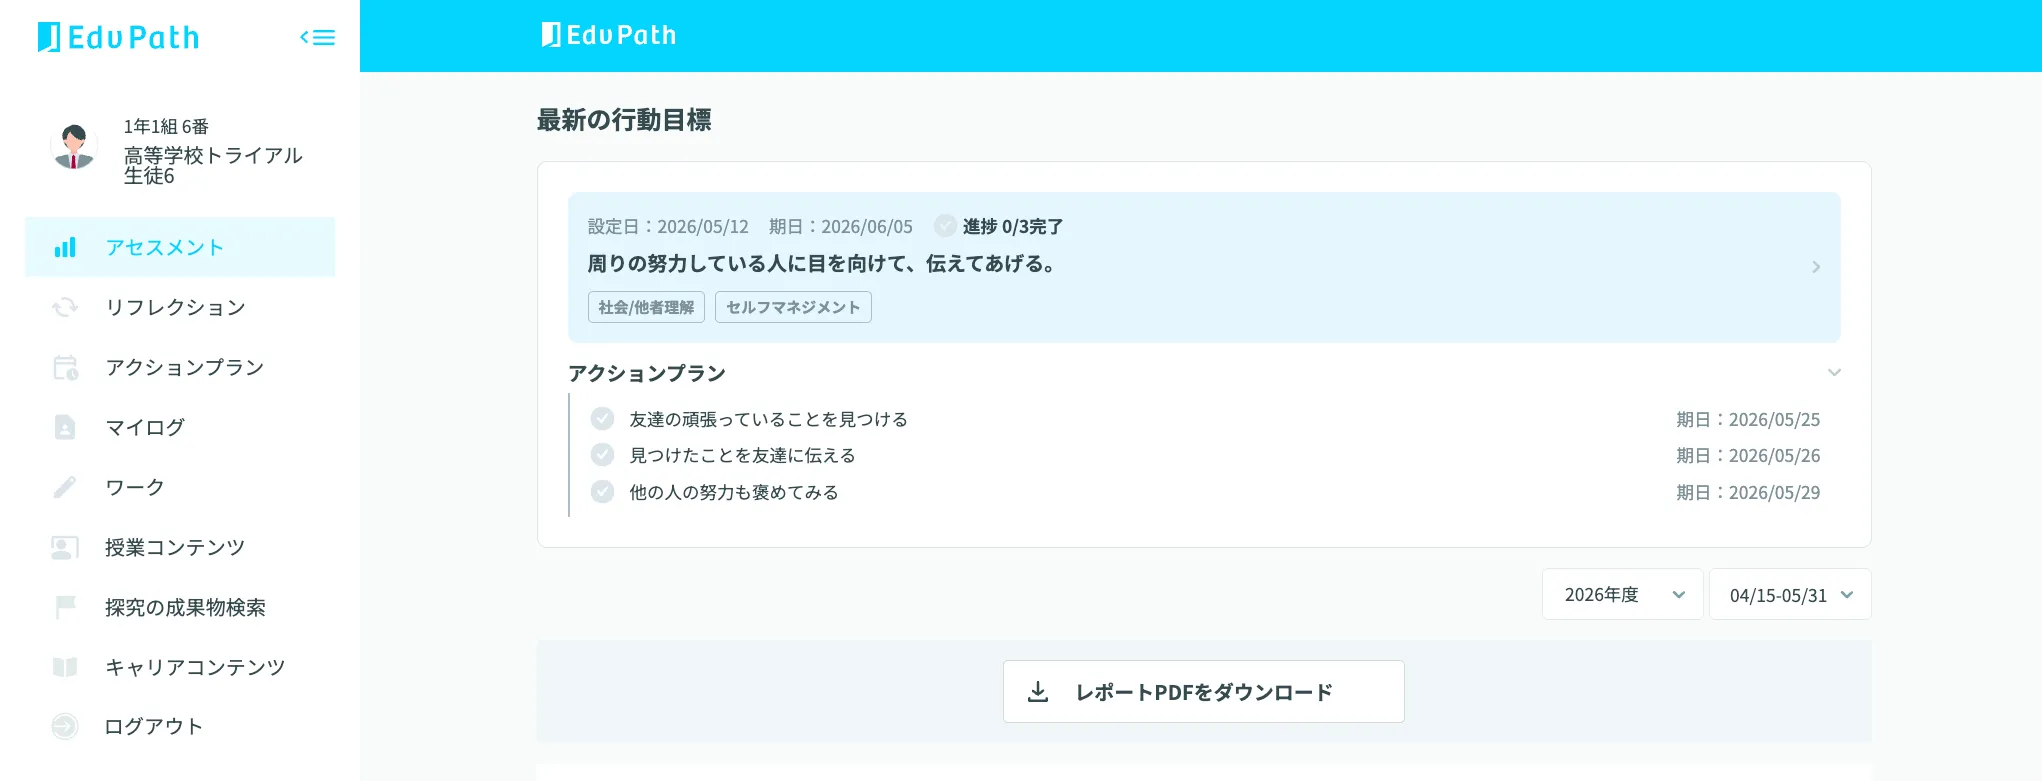Click the 探究の成果物検索 flag icon
Image resolution: width=2042 pixels, height=781 pixels.
(65, 607)
